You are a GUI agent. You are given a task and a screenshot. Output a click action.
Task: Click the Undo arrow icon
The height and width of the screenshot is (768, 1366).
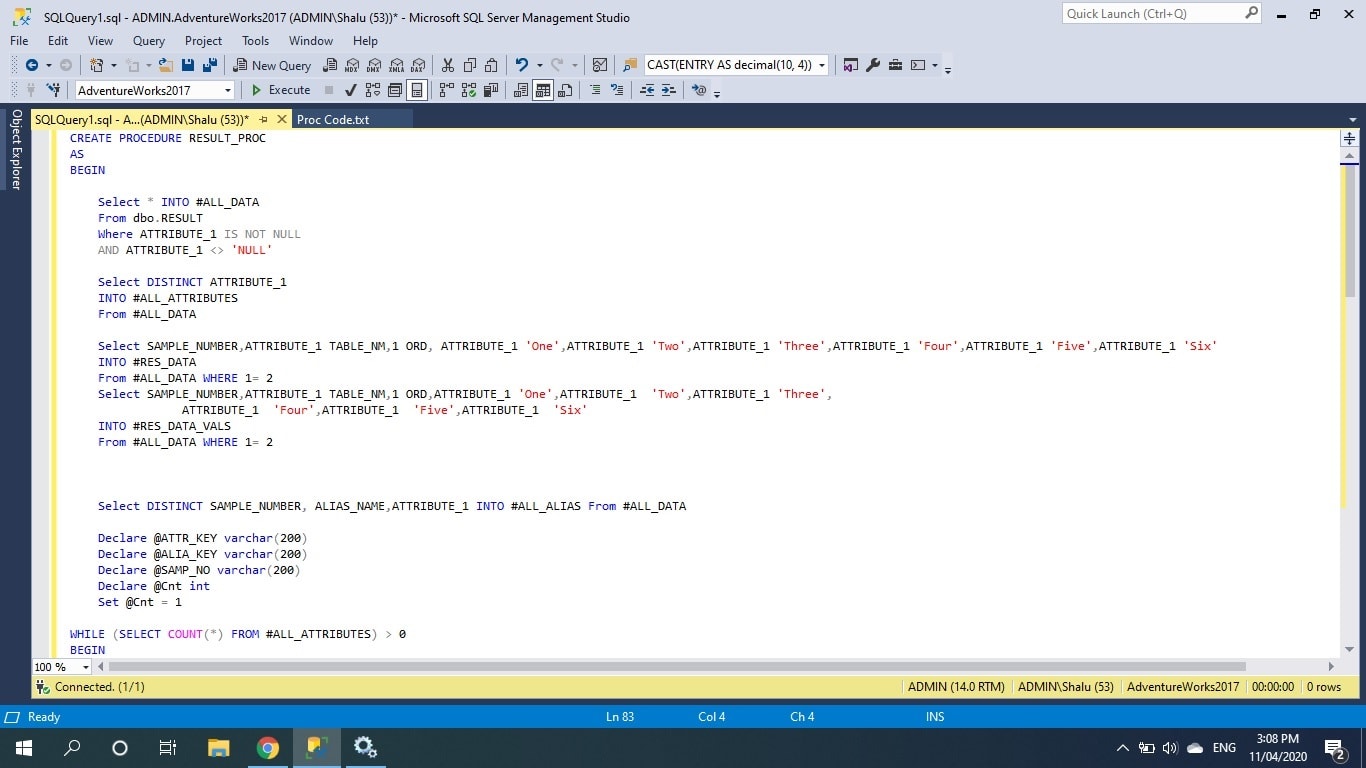pyautogui.click(x=521, y=65)
